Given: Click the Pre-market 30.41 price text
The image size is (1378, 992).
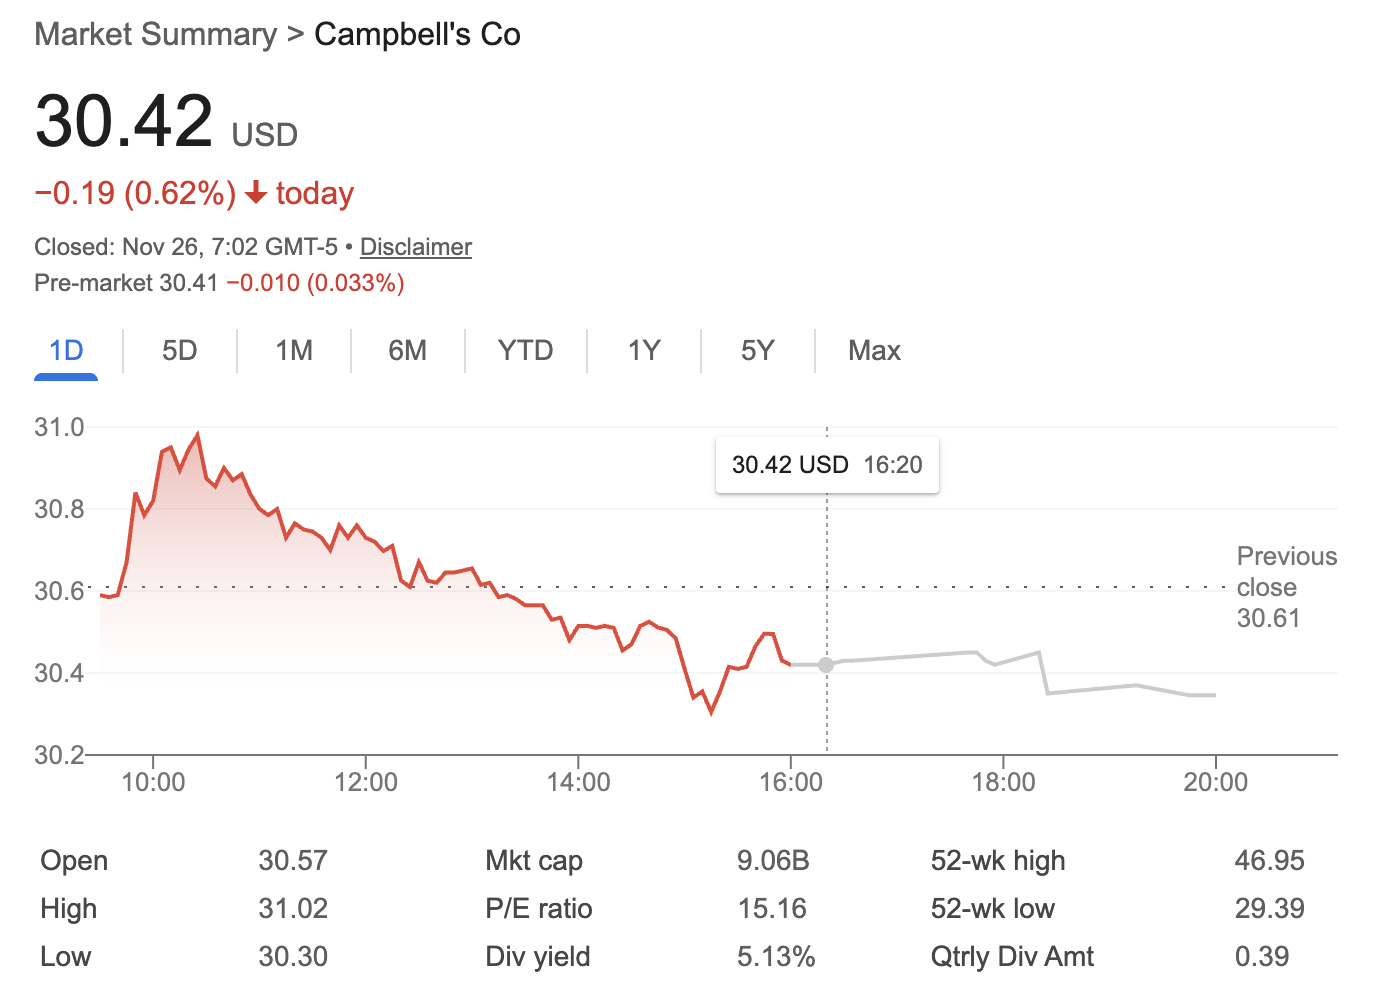Looking at the screenshot, I should pos(125,283).
